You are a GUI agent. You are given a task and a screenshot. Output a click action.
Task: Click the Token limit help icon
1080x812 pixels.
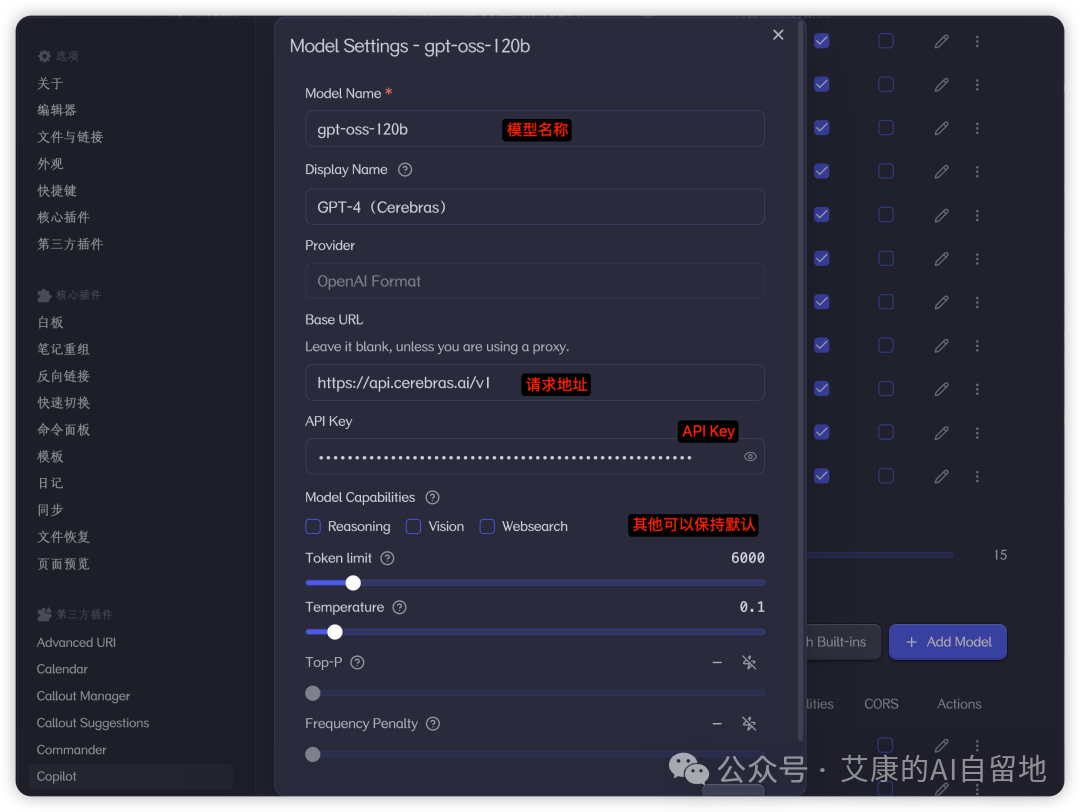click(x=387, y=558)
